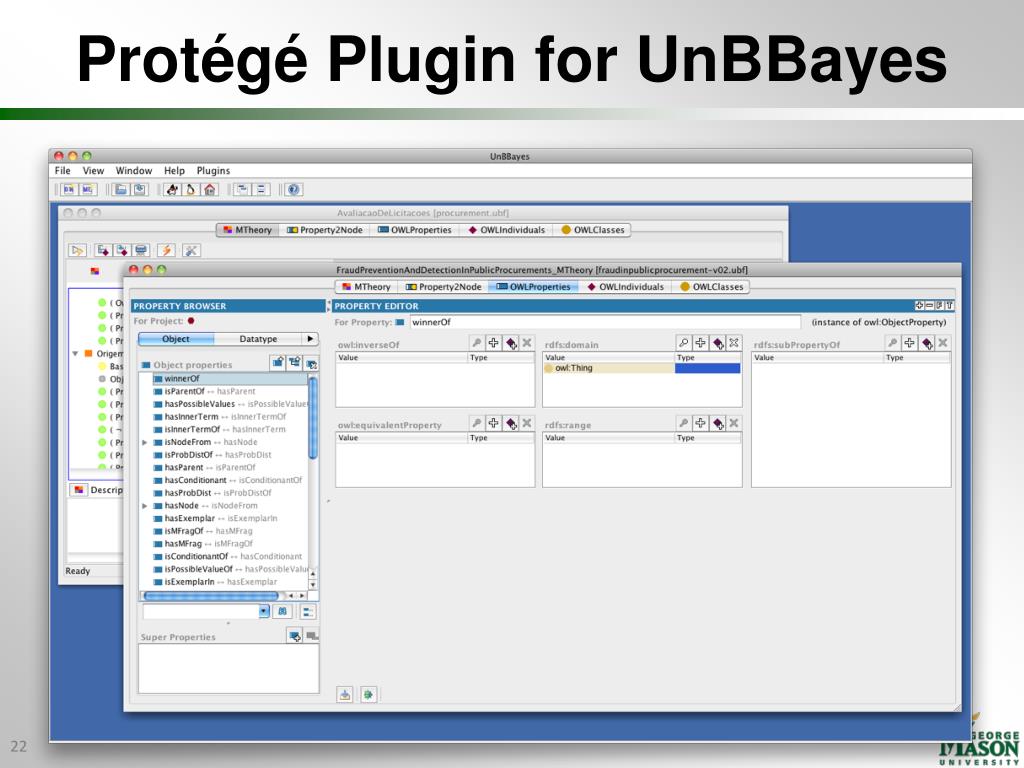Click the create object property icon
The width and height of the screenshot is (1024, 768).
(x=278, y=362)
